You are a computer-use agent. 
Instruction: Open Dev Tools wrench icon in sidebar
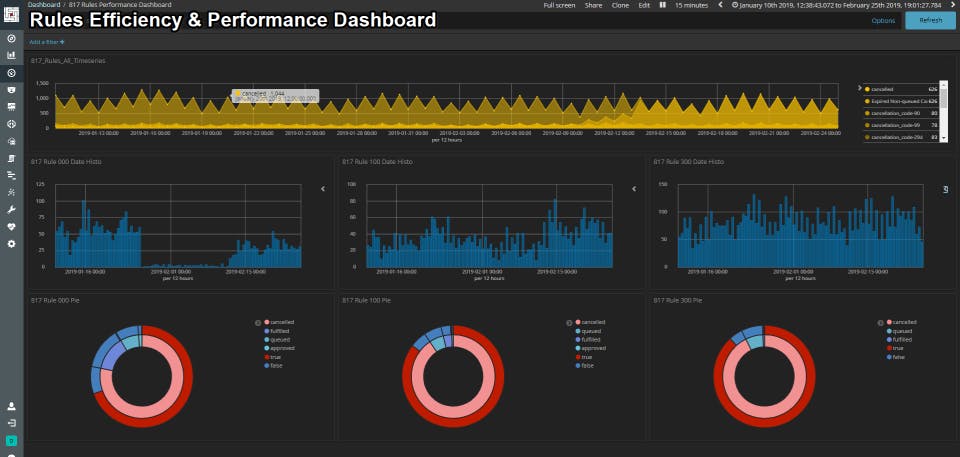(11, 210)
